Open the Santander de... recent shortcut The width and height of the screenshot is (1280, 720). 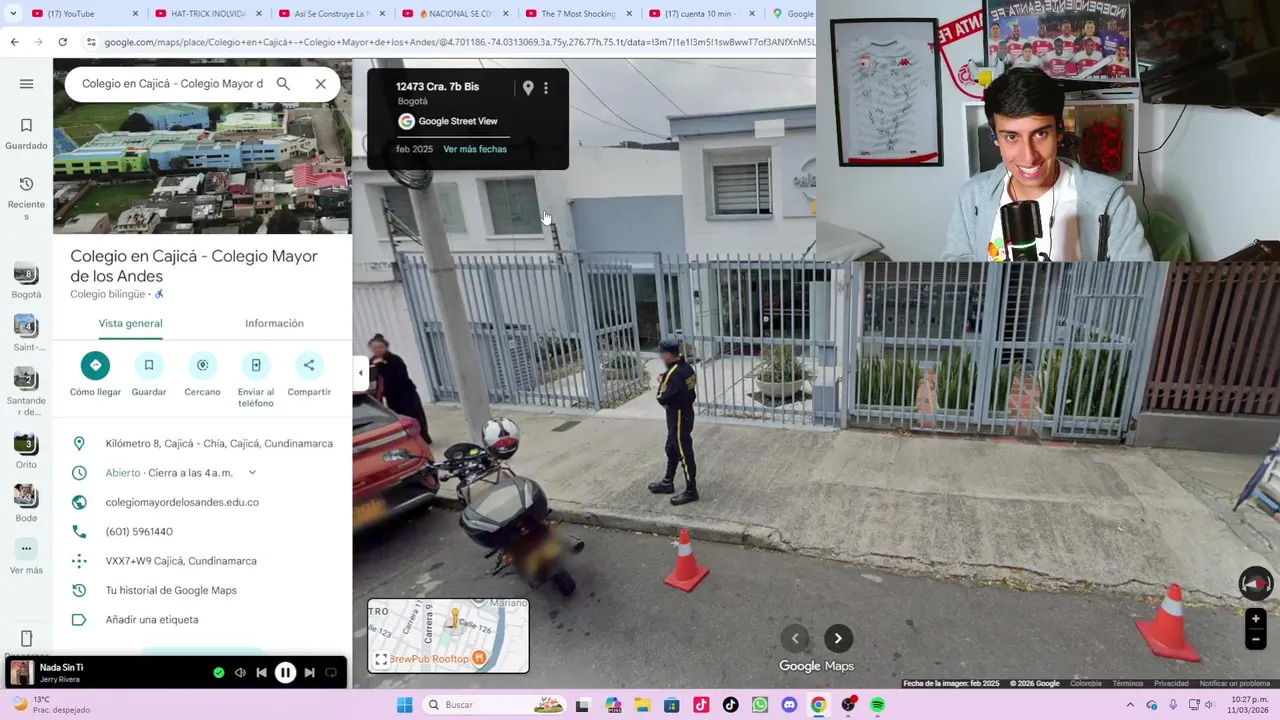point(26,392)
